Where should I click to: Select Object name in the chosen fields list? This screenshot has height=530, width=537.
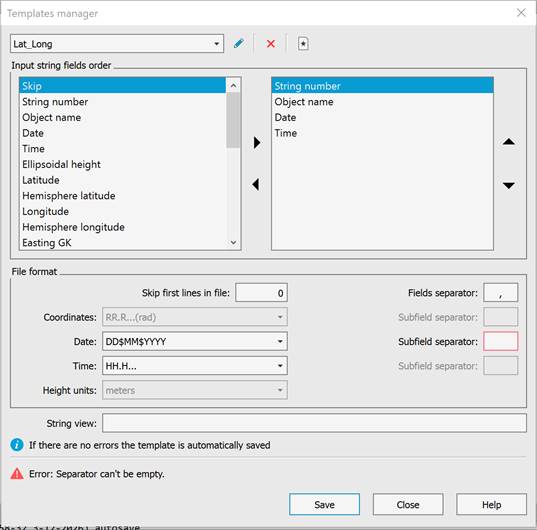(x=382, y=101)
